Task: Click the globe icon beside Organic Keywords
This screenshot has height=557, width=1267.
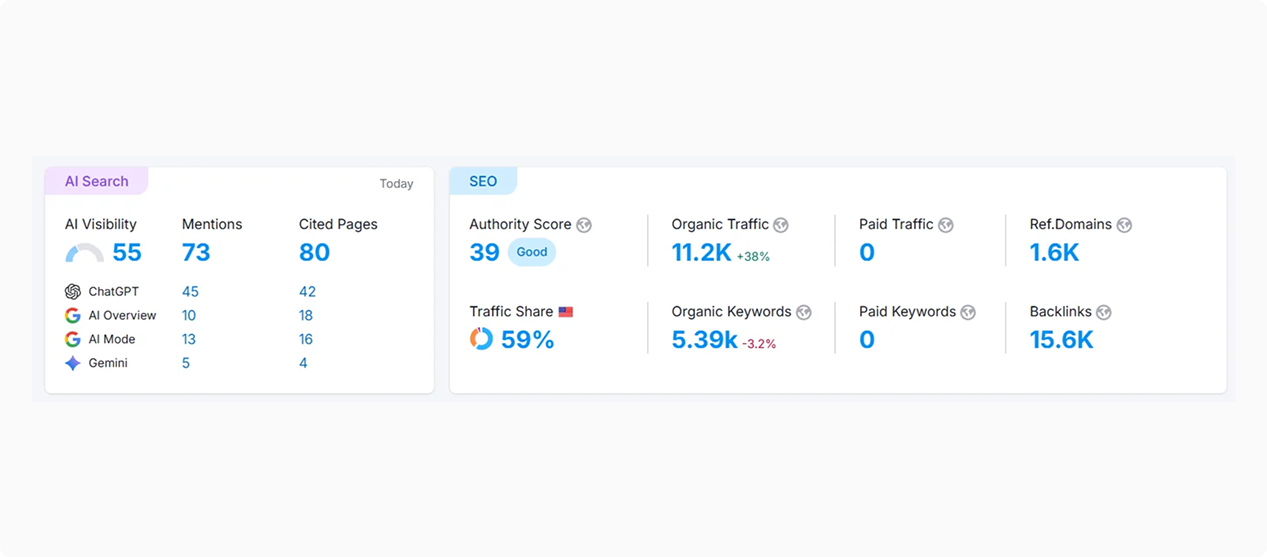Action: [803, 312]
